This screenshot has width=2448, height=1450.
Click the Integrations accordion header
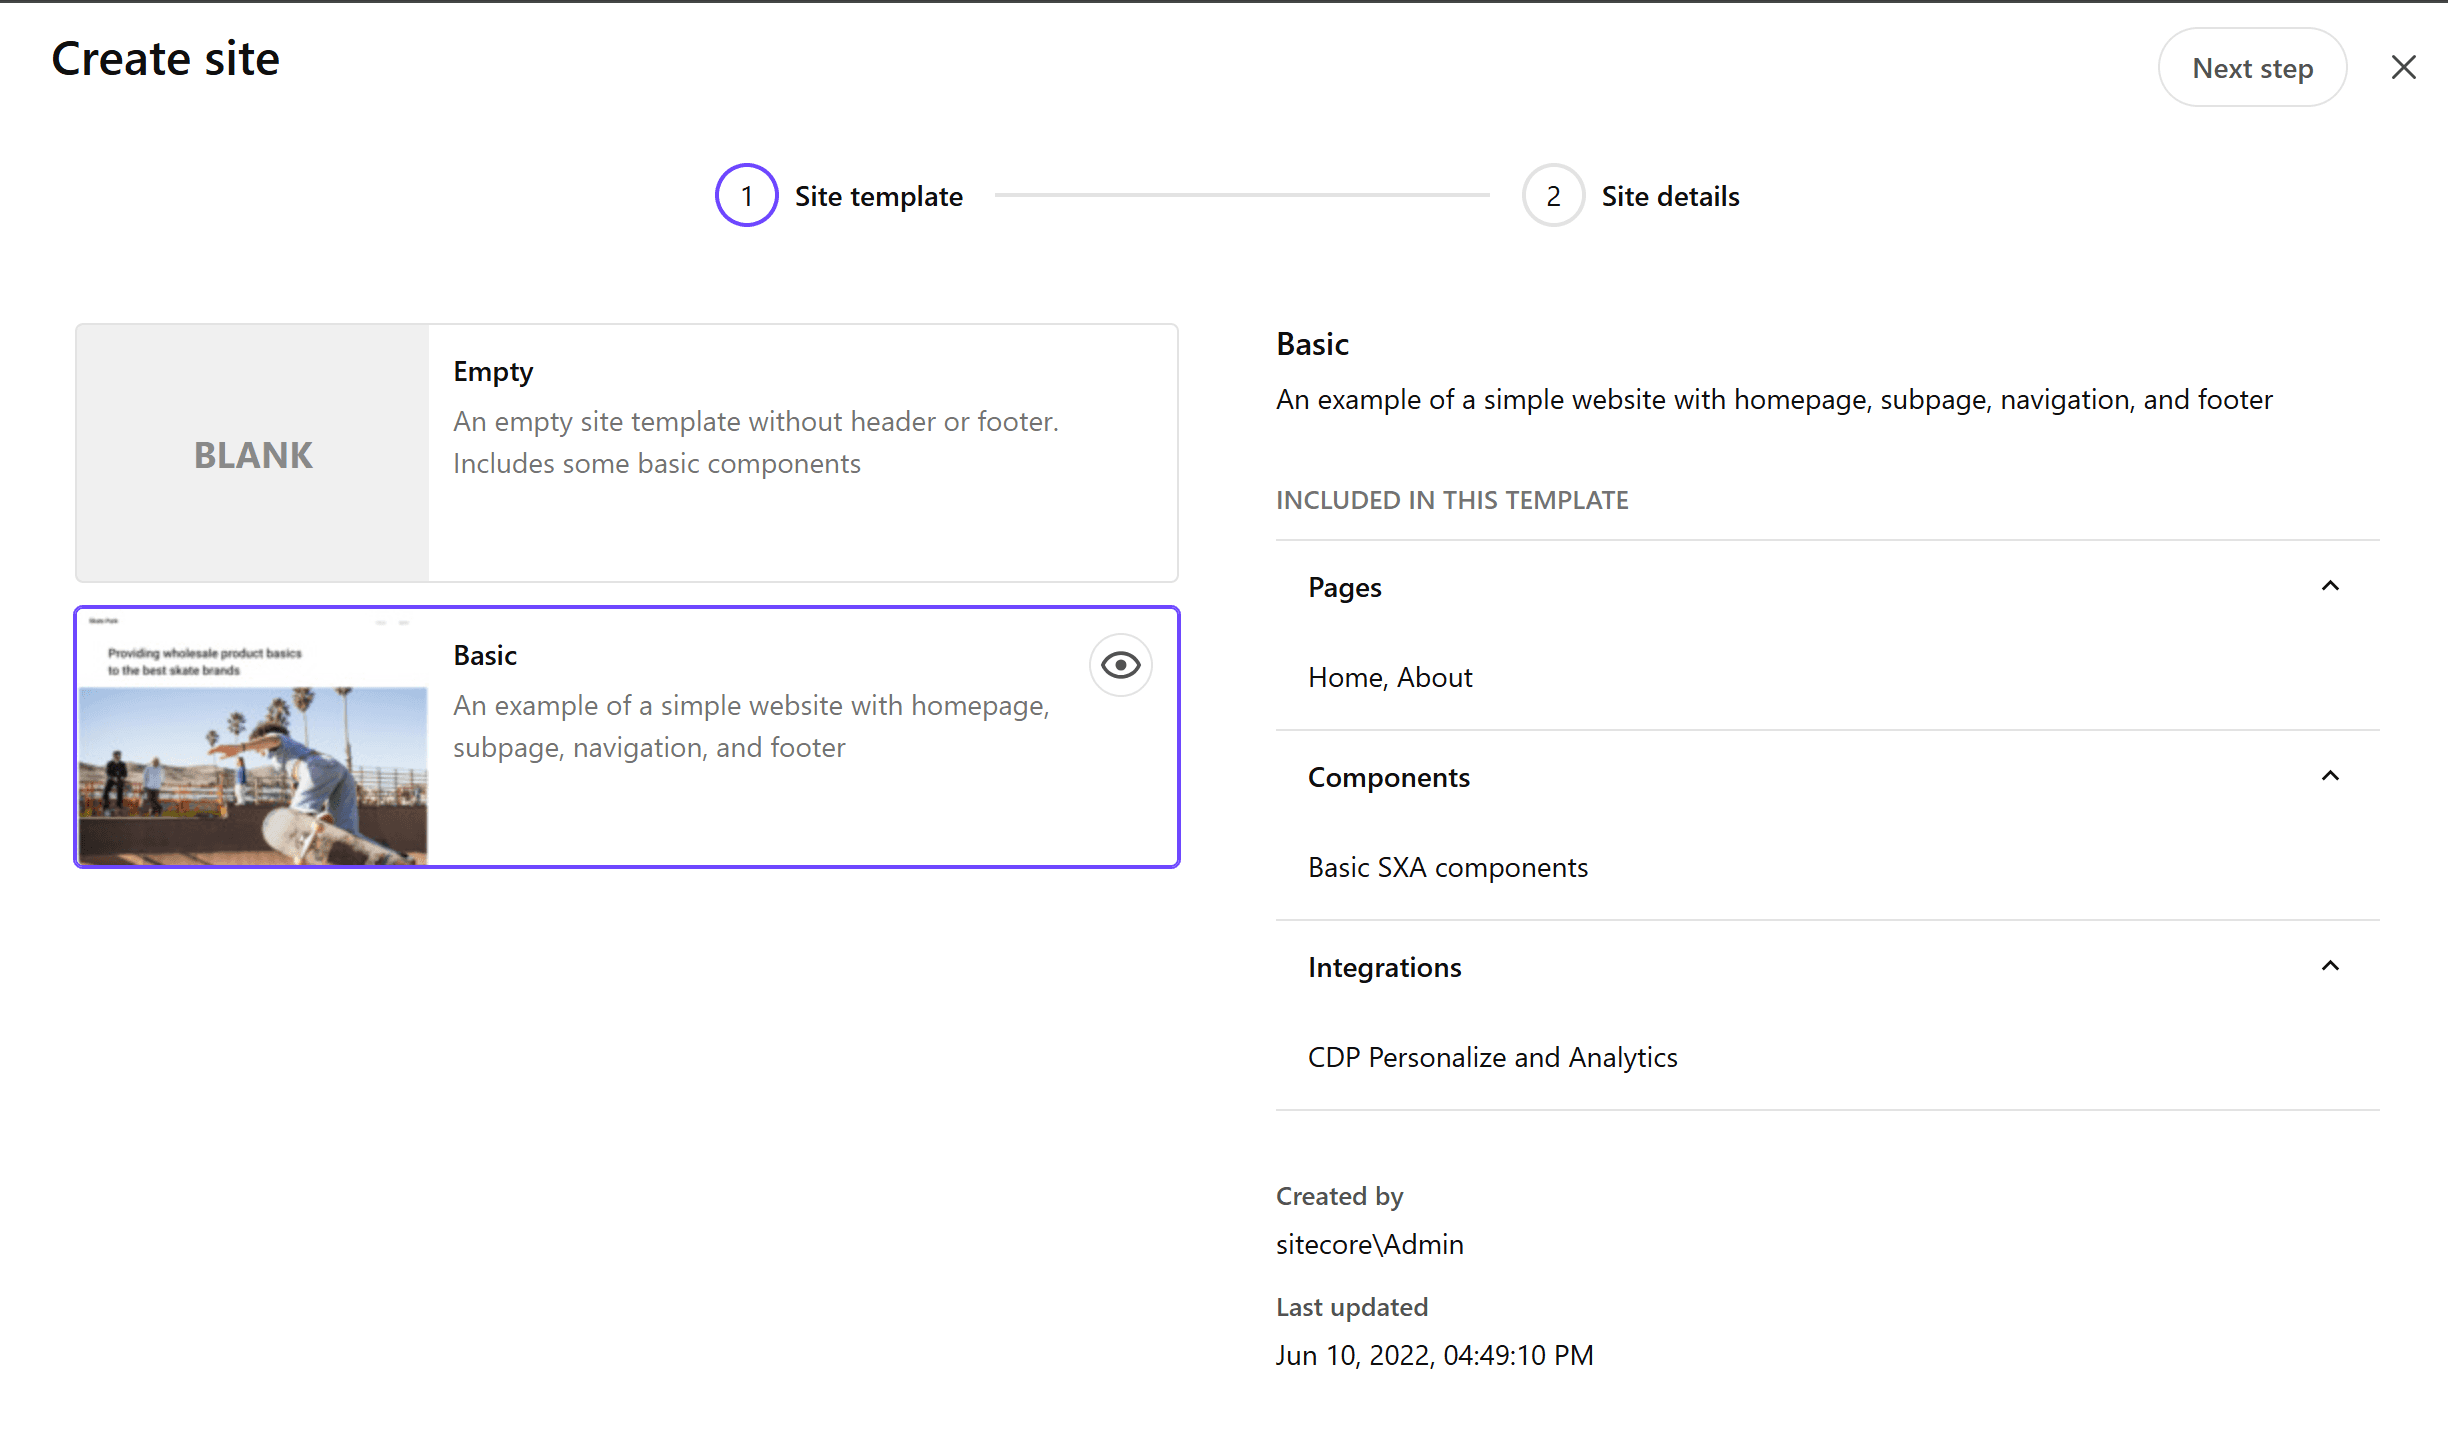(x=1384, y=967)
